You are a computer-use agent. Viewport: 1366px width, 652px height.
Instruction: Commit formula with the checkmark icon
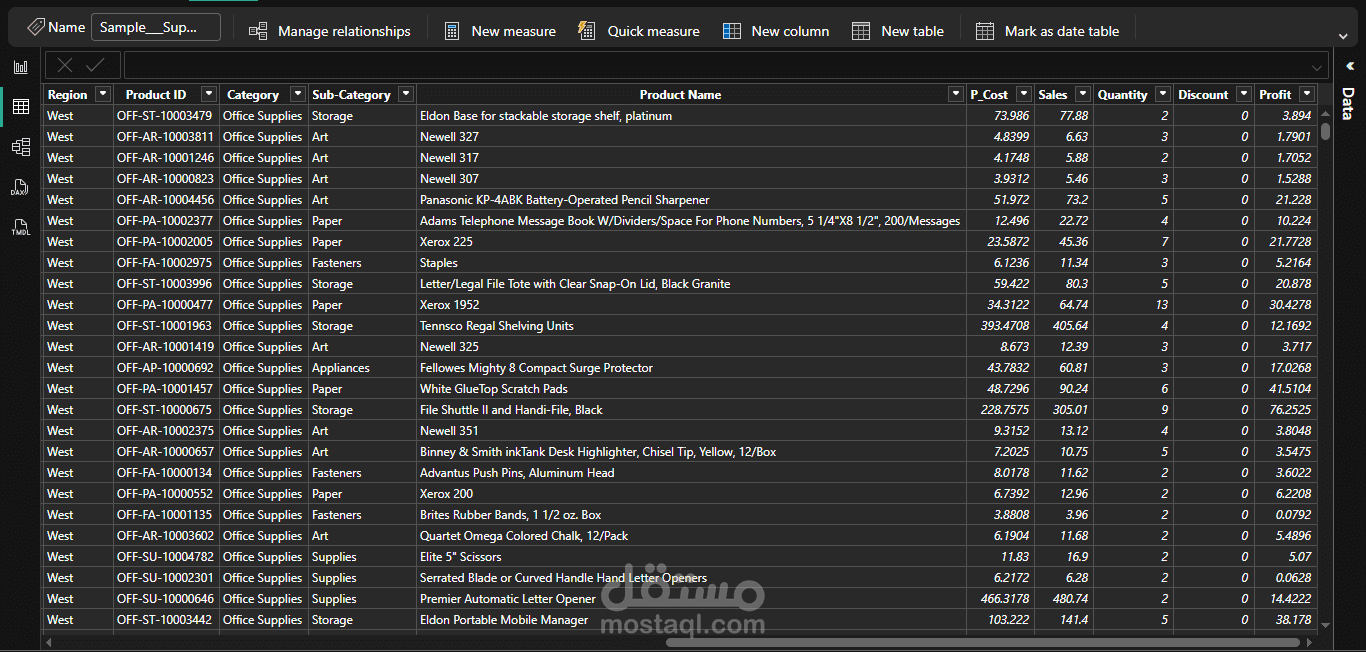pos(96,65)
